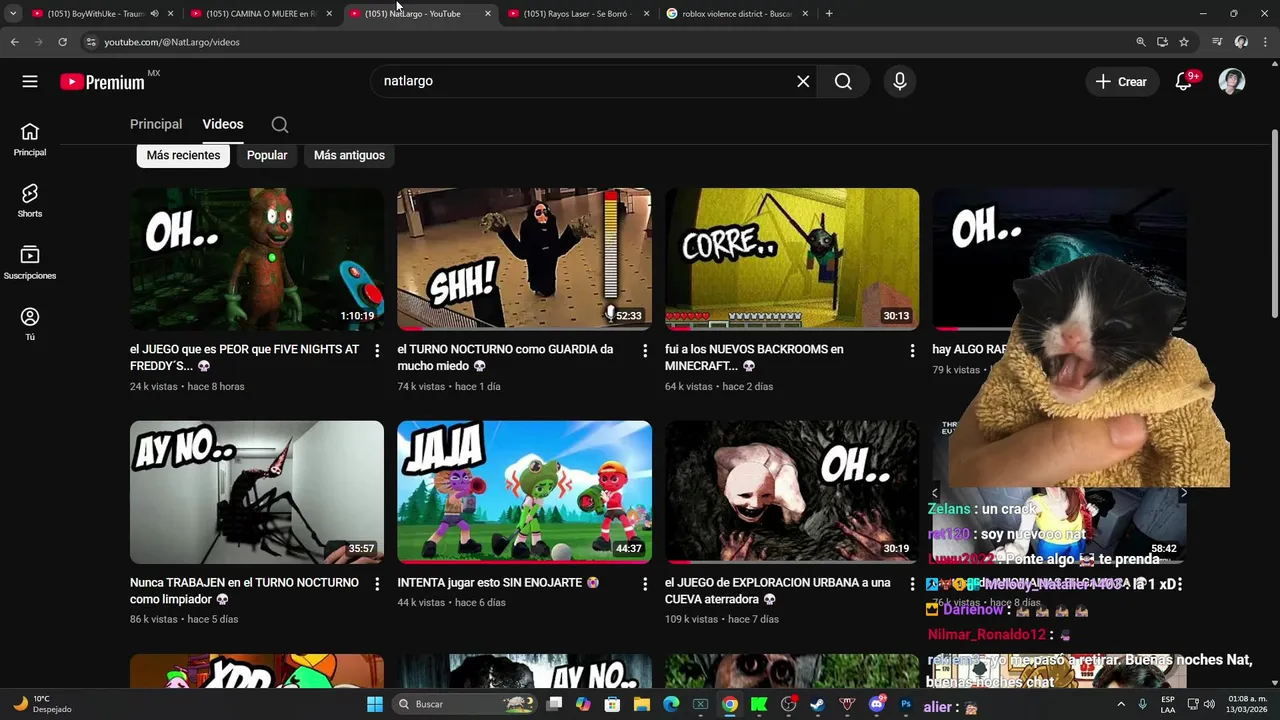
Task: Open a new browser tab
Action: [x=829, y=13]
